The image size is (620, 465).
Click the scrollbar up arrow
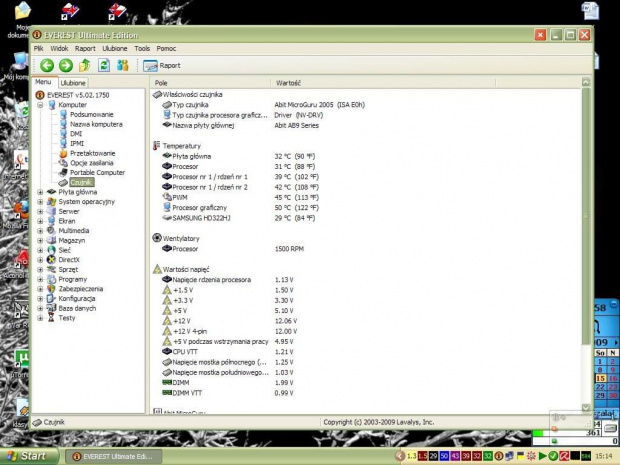[586, 82]
